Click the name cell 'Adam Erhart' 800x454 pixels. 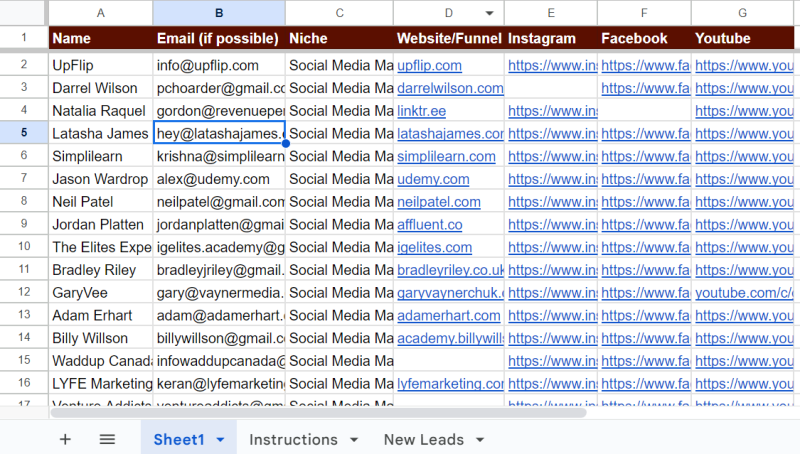(x=101, y=315)
